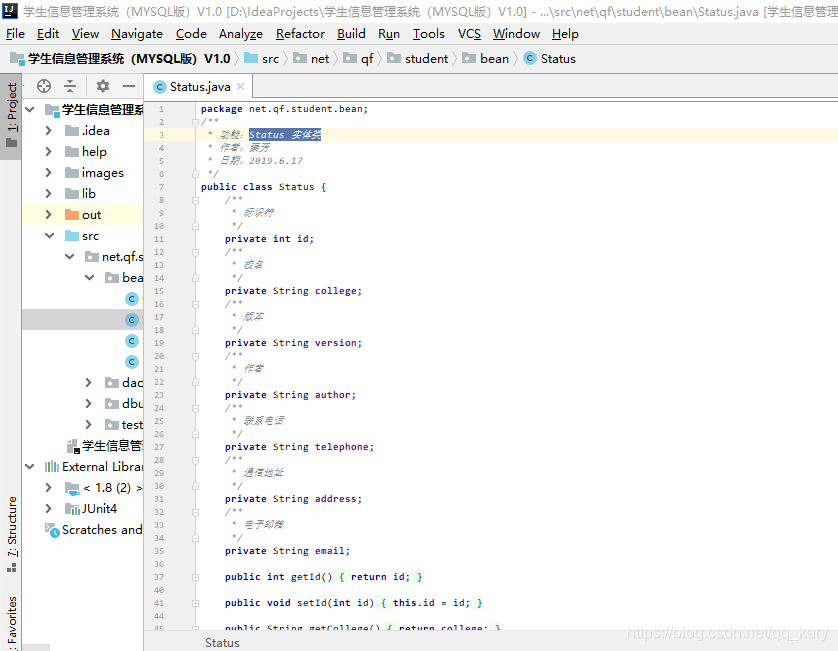Viewport: 838px width, 651px height.
Task: Expand the help folder
Action: pyautogui.click(x=49, y=152)
